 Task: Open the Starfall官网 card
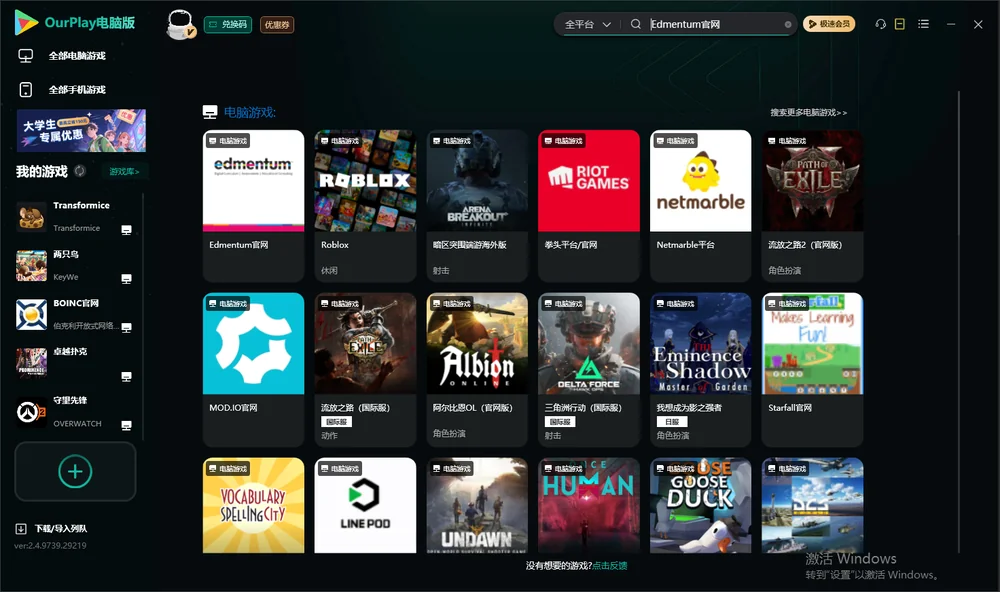click(812, 369)
